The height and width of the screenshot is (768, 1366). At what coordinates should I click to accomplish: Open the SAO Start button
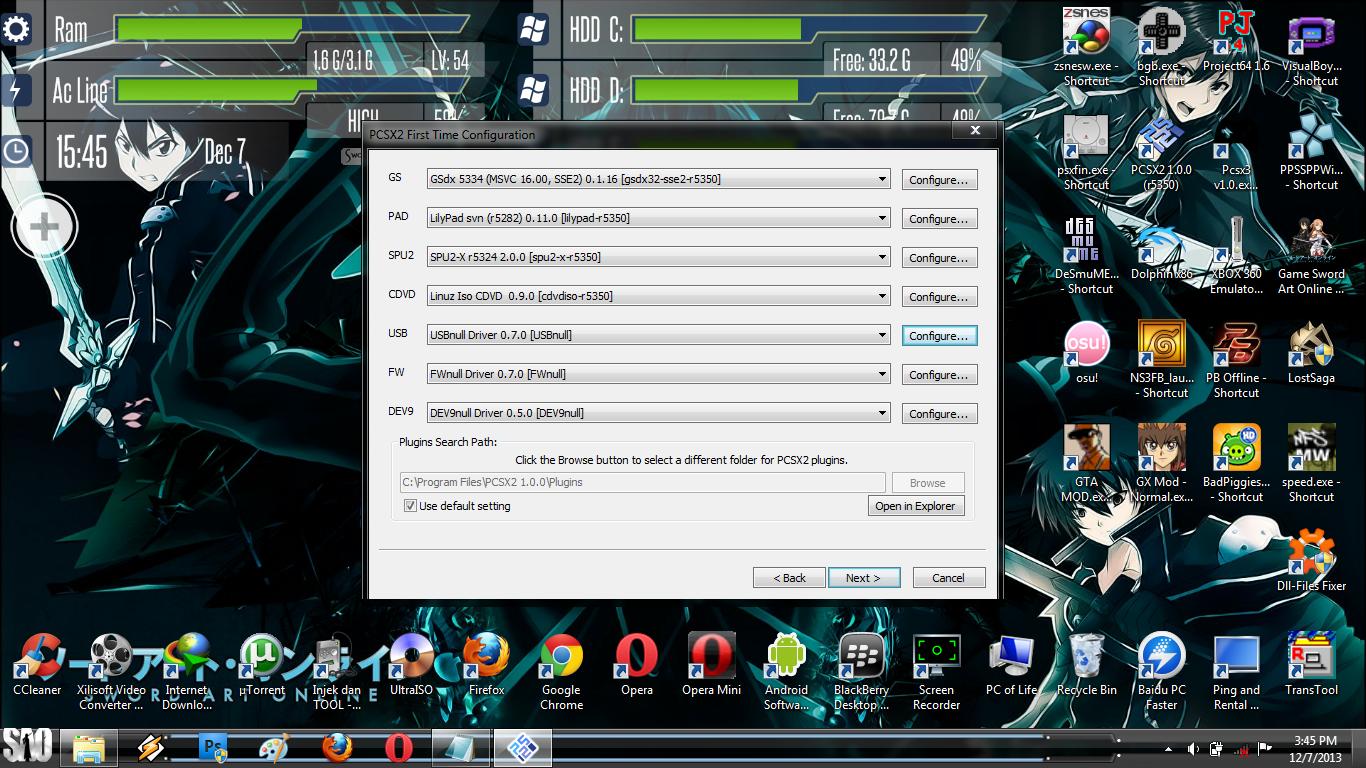27,747
